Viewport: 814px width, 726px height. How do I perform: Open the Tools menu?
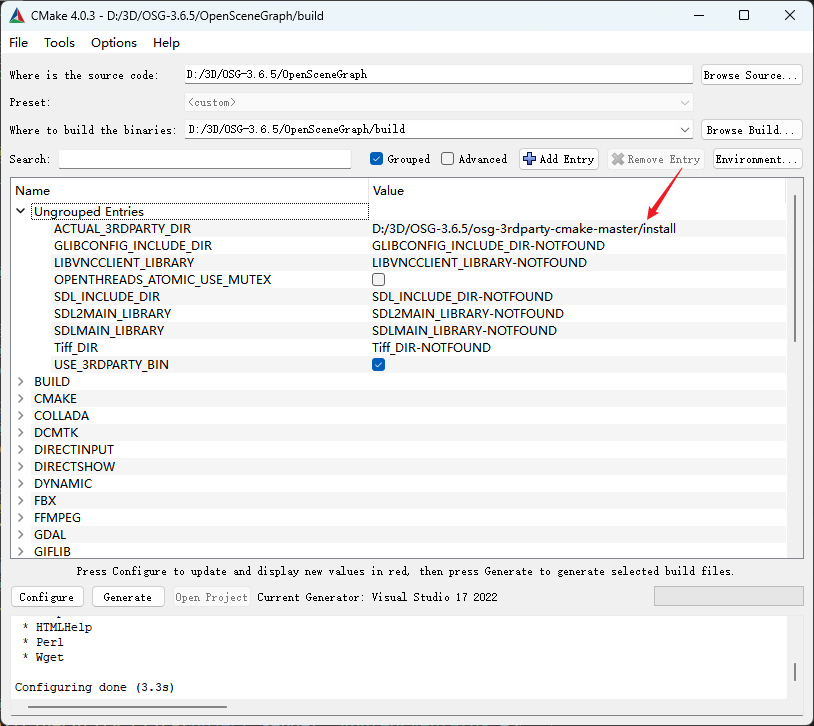[x=59, y=43]
